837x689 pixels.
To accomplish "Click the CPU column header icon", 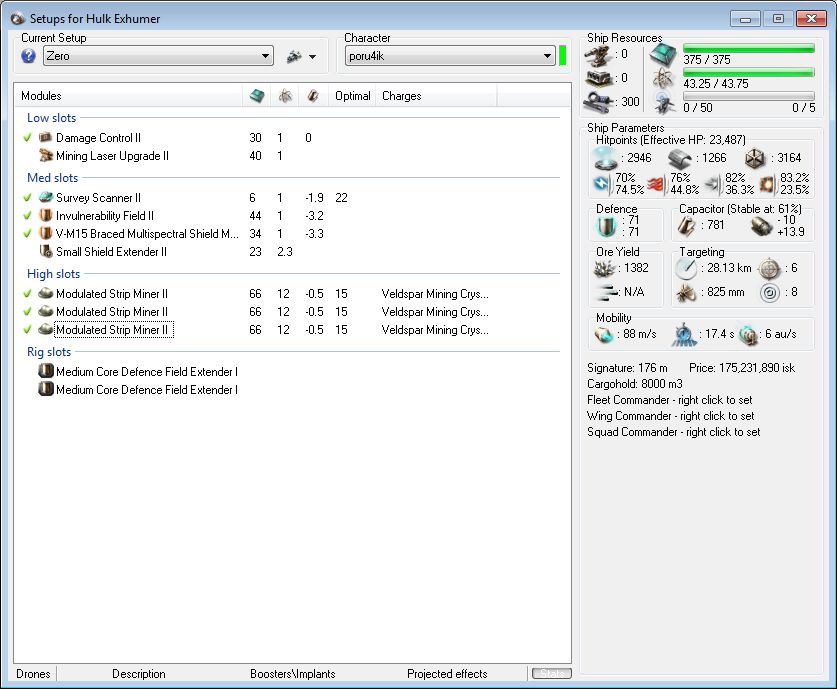I will (257, 96).
